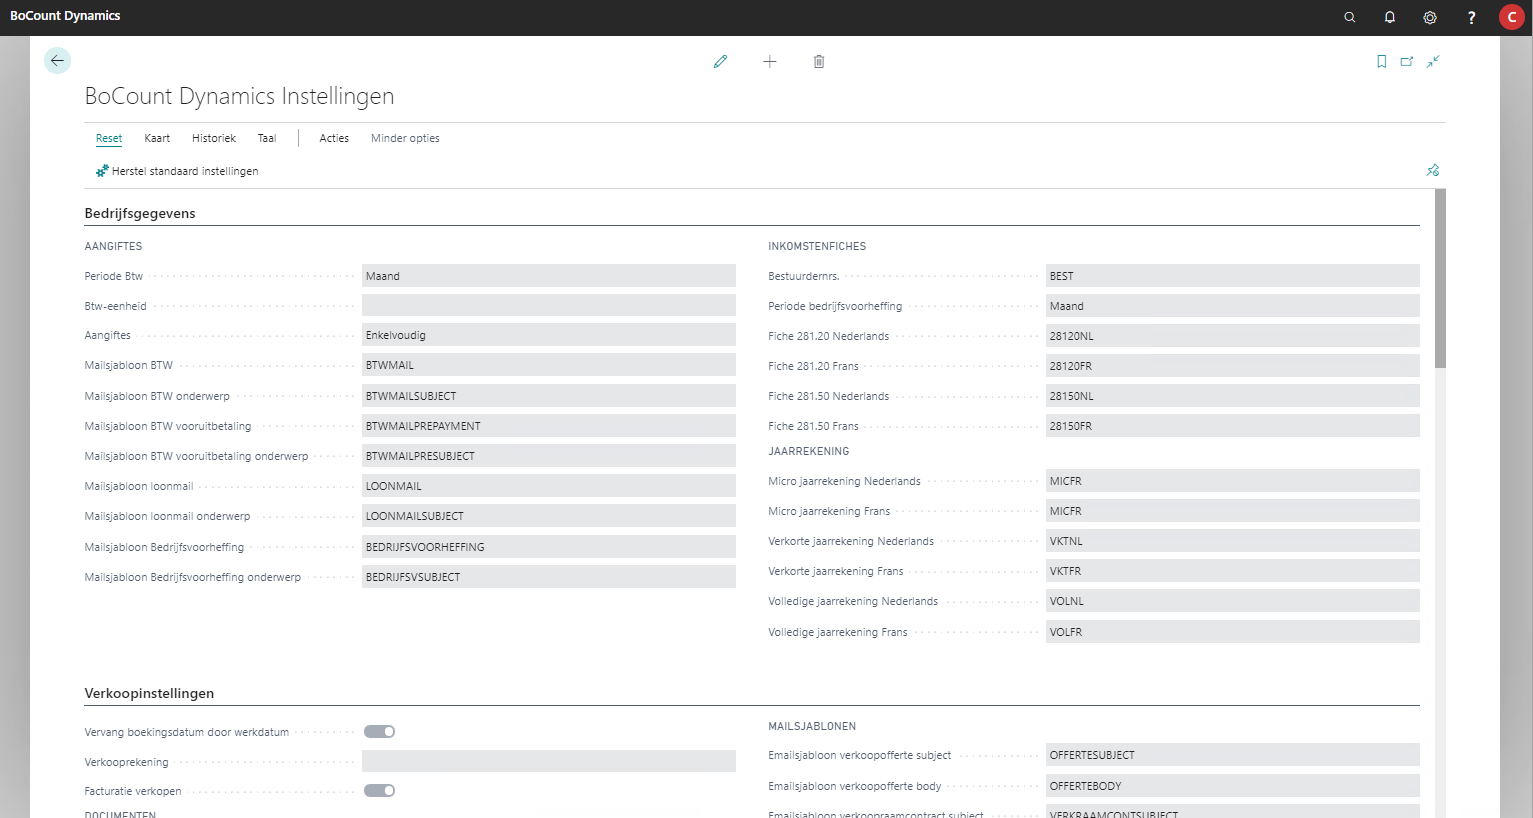Click the Bestuurdernrs. field BEST

pos(1233,276)
